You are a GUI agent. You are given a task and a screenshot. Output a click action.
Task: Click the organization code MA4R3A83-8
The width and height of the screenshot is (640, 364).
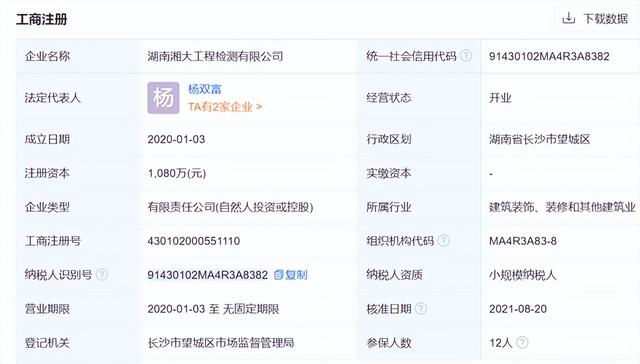point(523,241)
